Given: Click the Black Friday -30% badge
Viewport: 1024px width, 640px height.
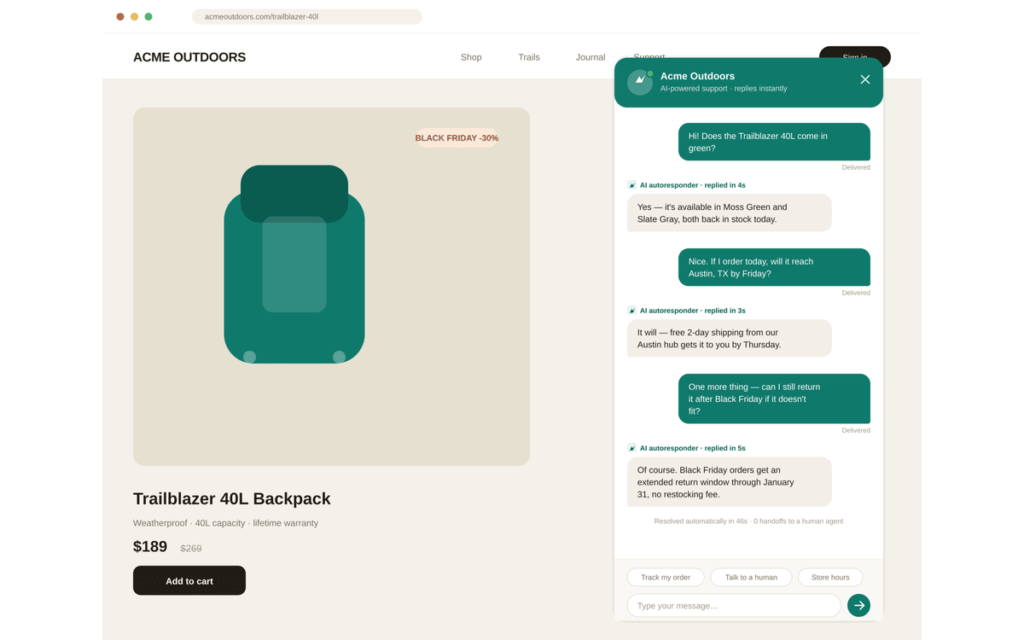Looking at the screenshot, I should coord(456,138).
